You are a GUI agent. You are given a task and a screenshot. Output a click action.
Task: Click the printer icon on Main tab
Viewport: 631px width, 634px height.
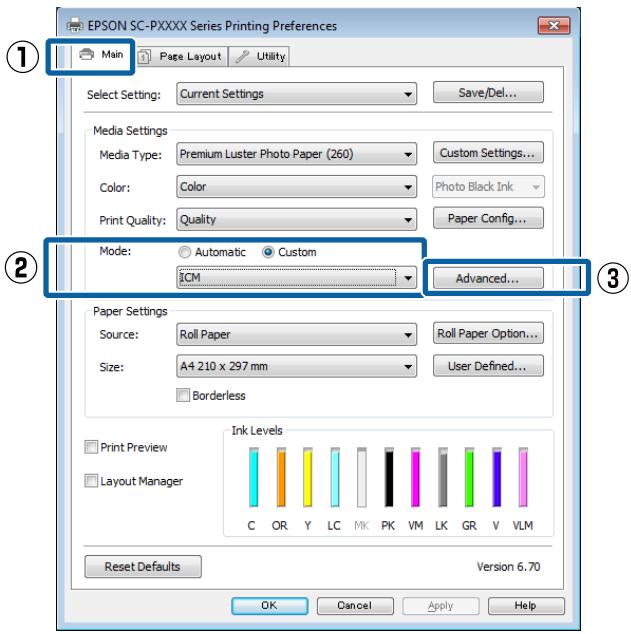pyautogui.click(x=87, y=54)
